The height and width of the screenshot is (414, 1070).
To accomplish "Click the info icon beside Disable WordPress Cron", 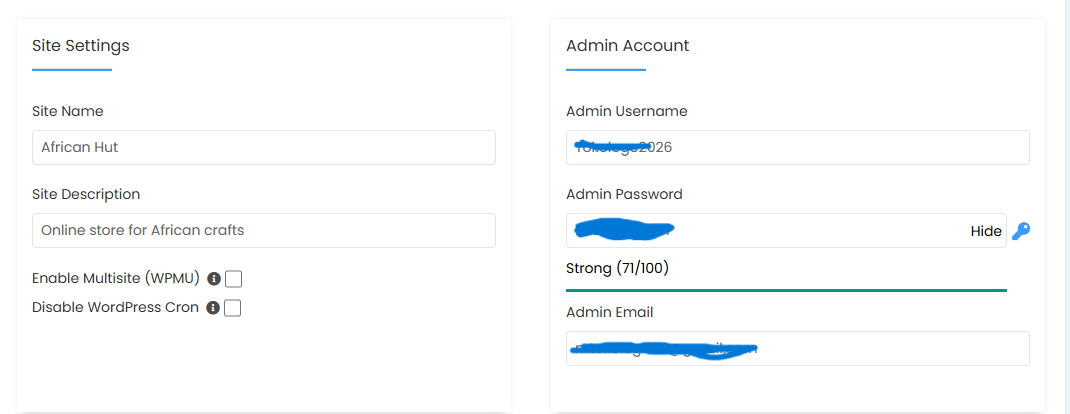I will click(x=213, y=308).
